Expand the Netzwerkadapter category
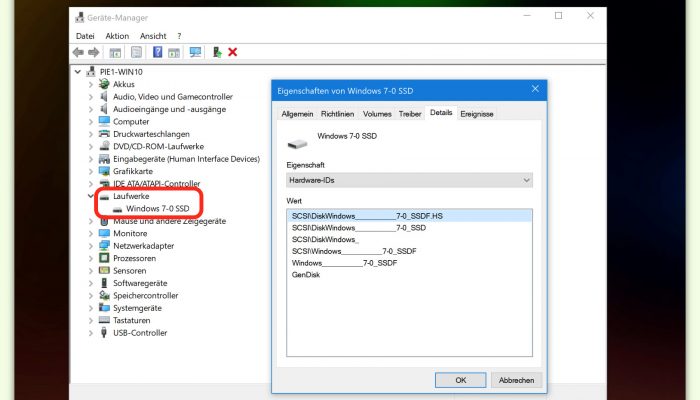Viewport: 700px width, 400px height. [x=91, y=246]
